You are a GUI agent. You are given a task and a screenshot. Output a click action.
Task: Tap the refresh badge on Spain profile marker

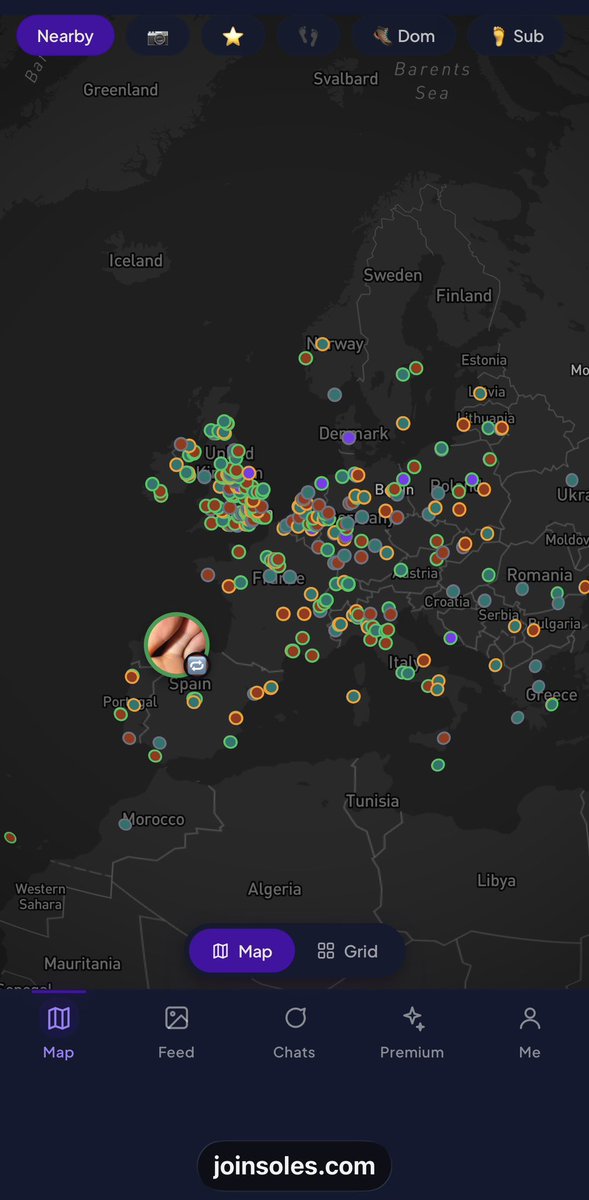197,665
